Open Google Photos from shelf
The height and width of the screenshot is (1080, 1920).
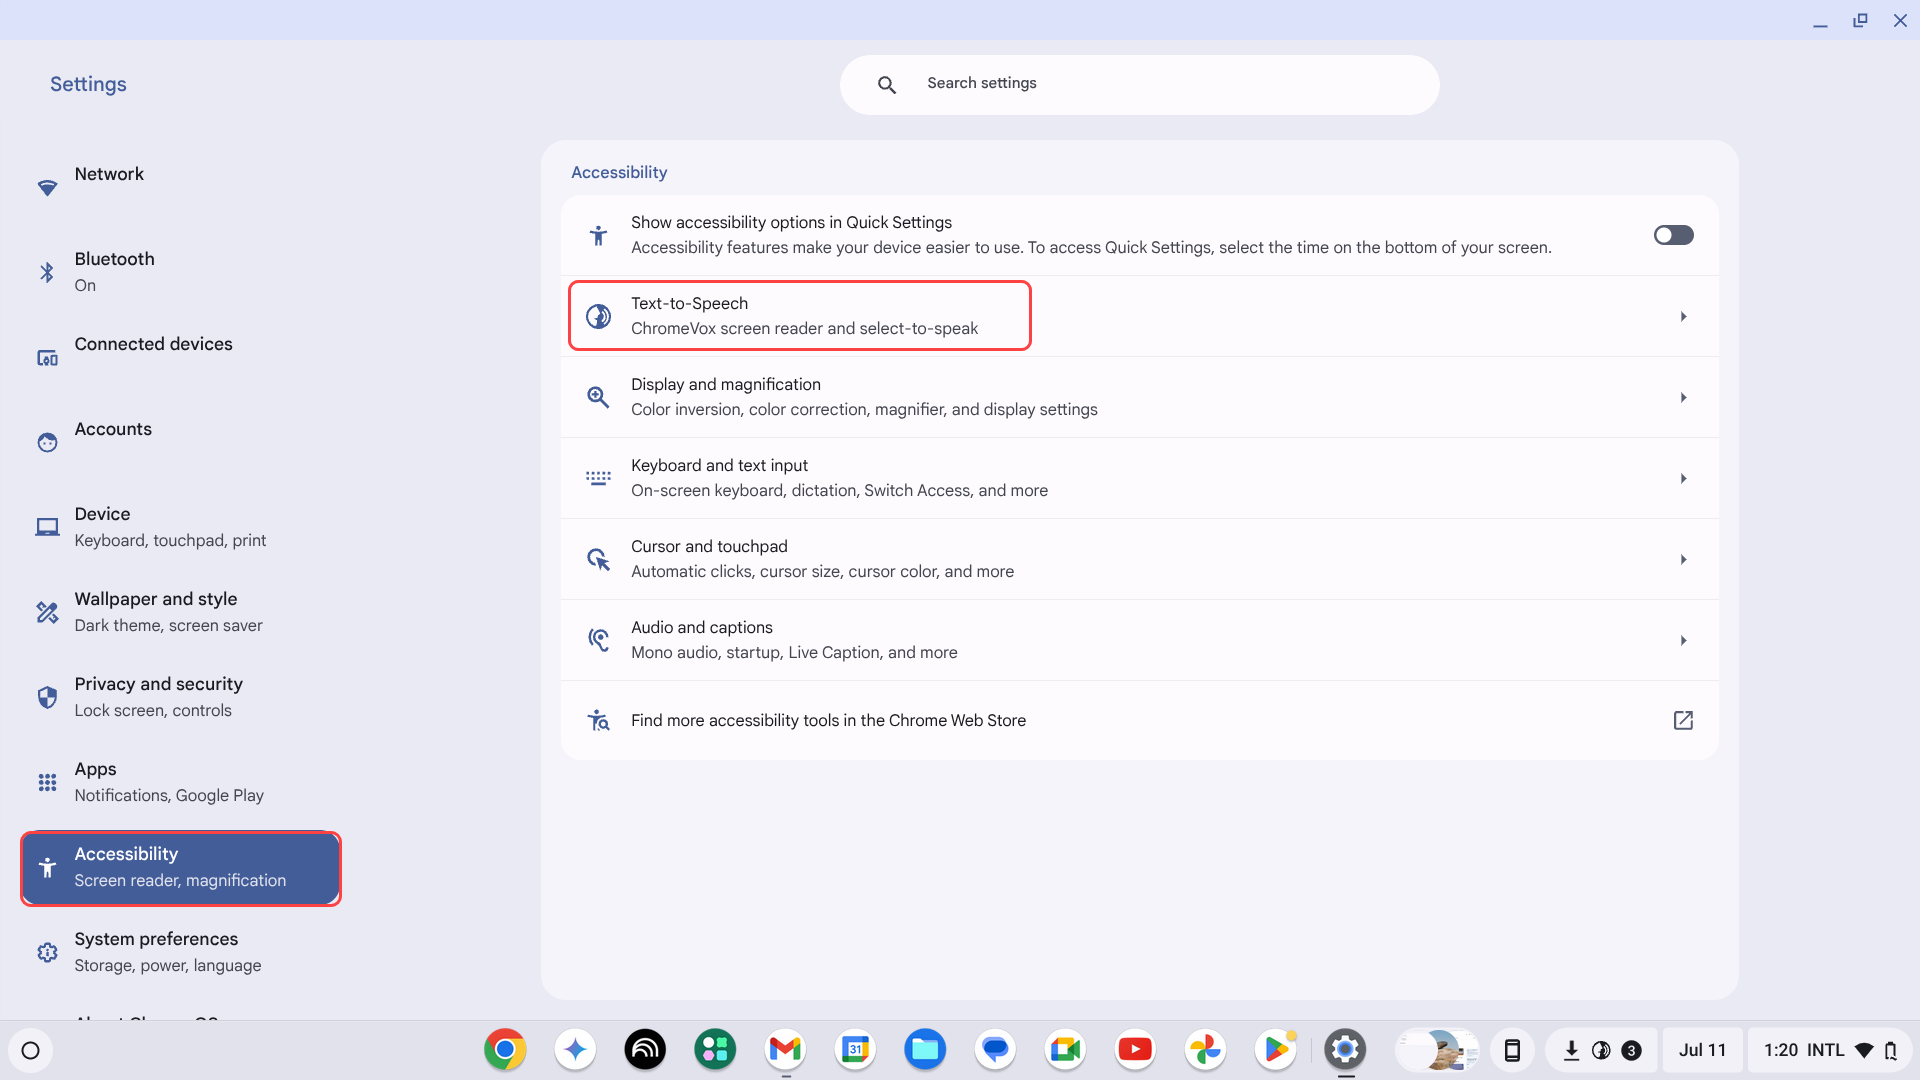pos(1205,1049)
